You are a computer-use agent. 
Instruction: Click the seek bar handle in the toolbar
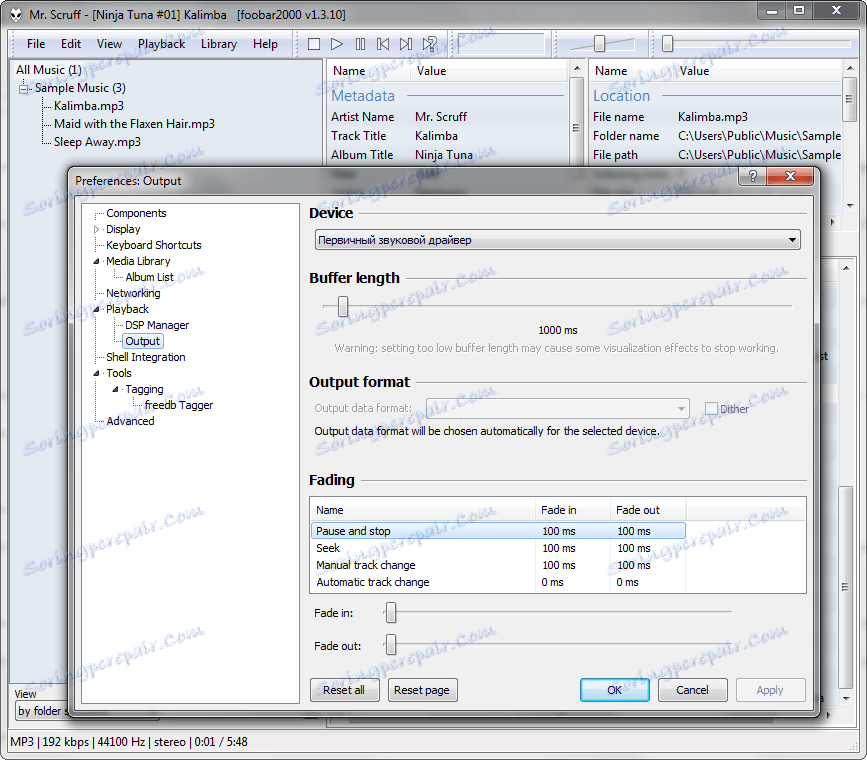click(667, 43)
